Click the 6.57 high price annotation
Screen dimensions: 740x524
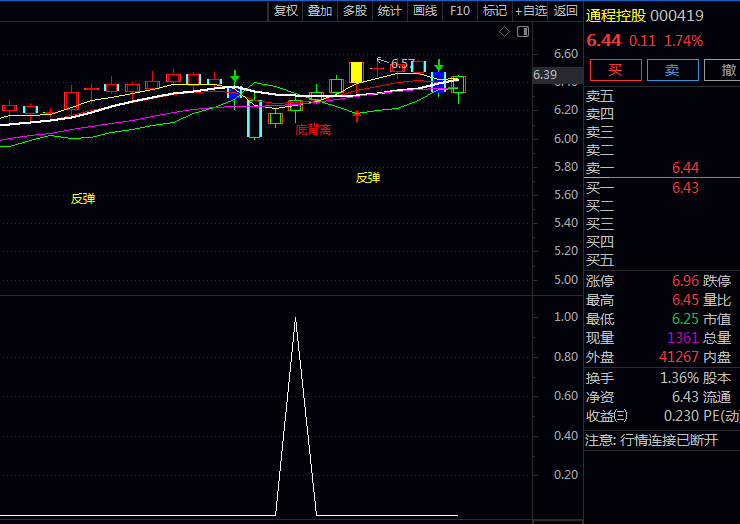pyautogui.click(x=400, y=63)
